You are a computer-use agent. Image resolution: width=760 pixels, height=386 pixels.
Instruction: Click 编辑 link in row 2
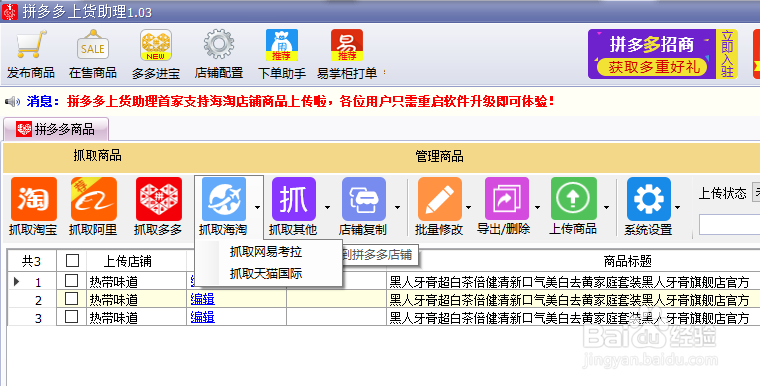(203, 299)
